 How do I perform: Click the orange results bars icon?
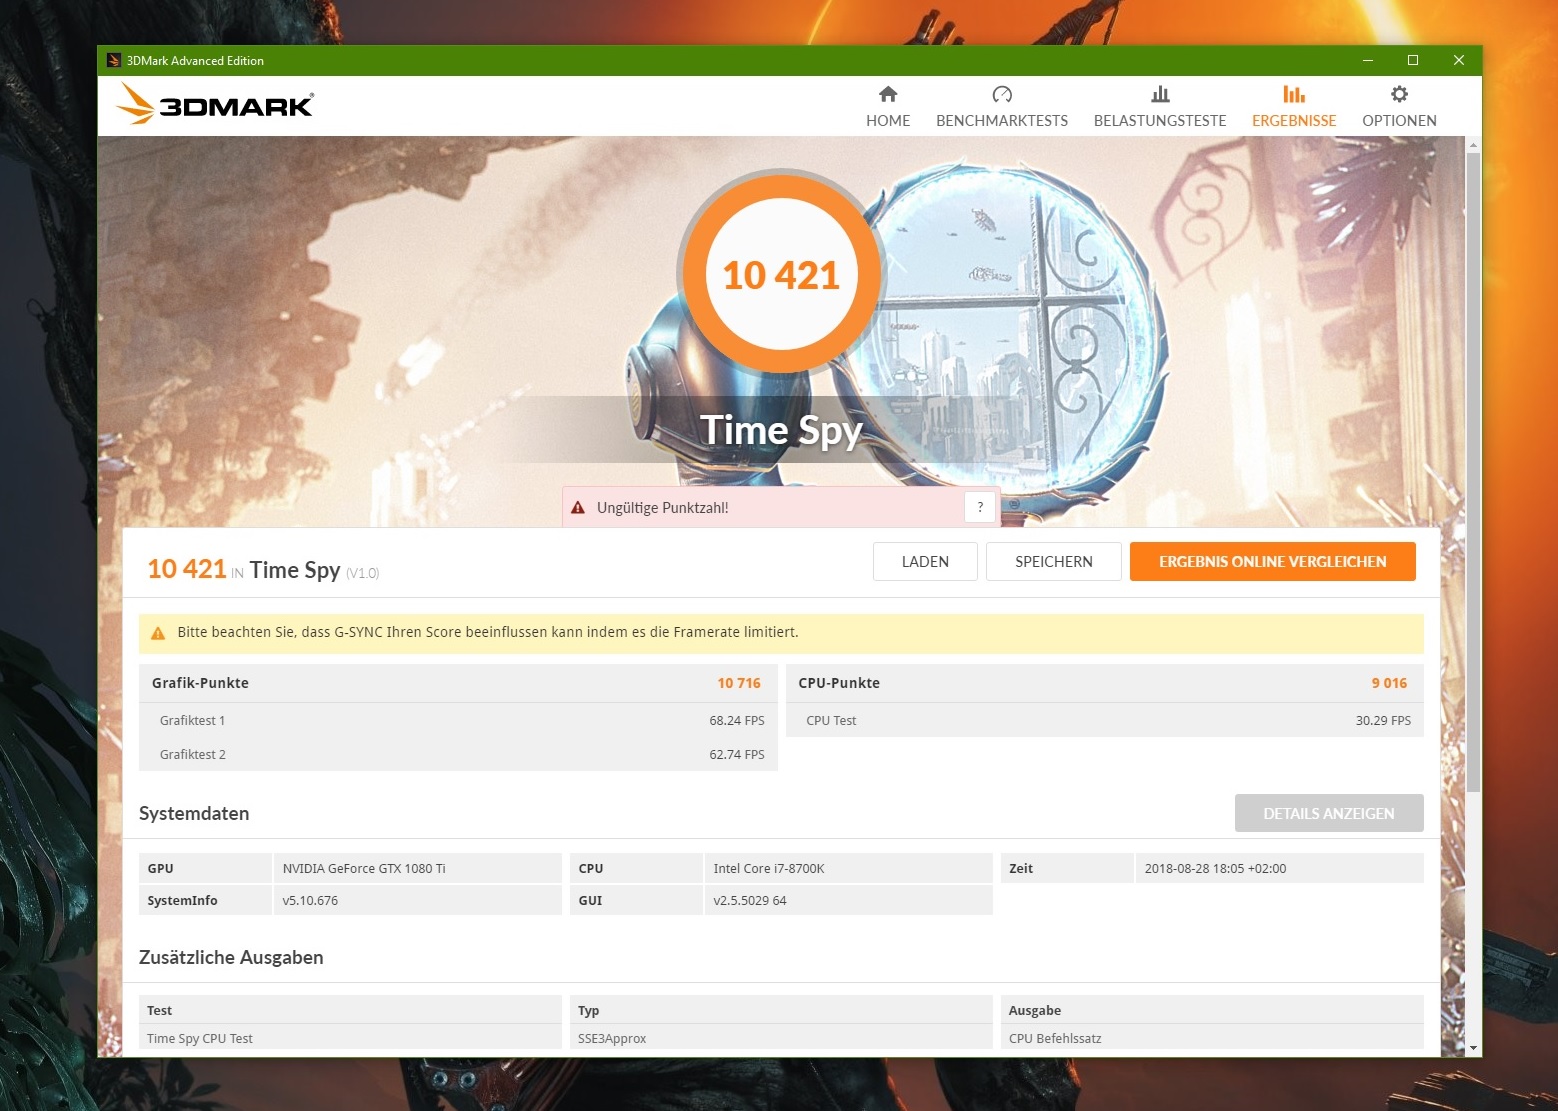pyautogui.click(x=1294, y=94)
